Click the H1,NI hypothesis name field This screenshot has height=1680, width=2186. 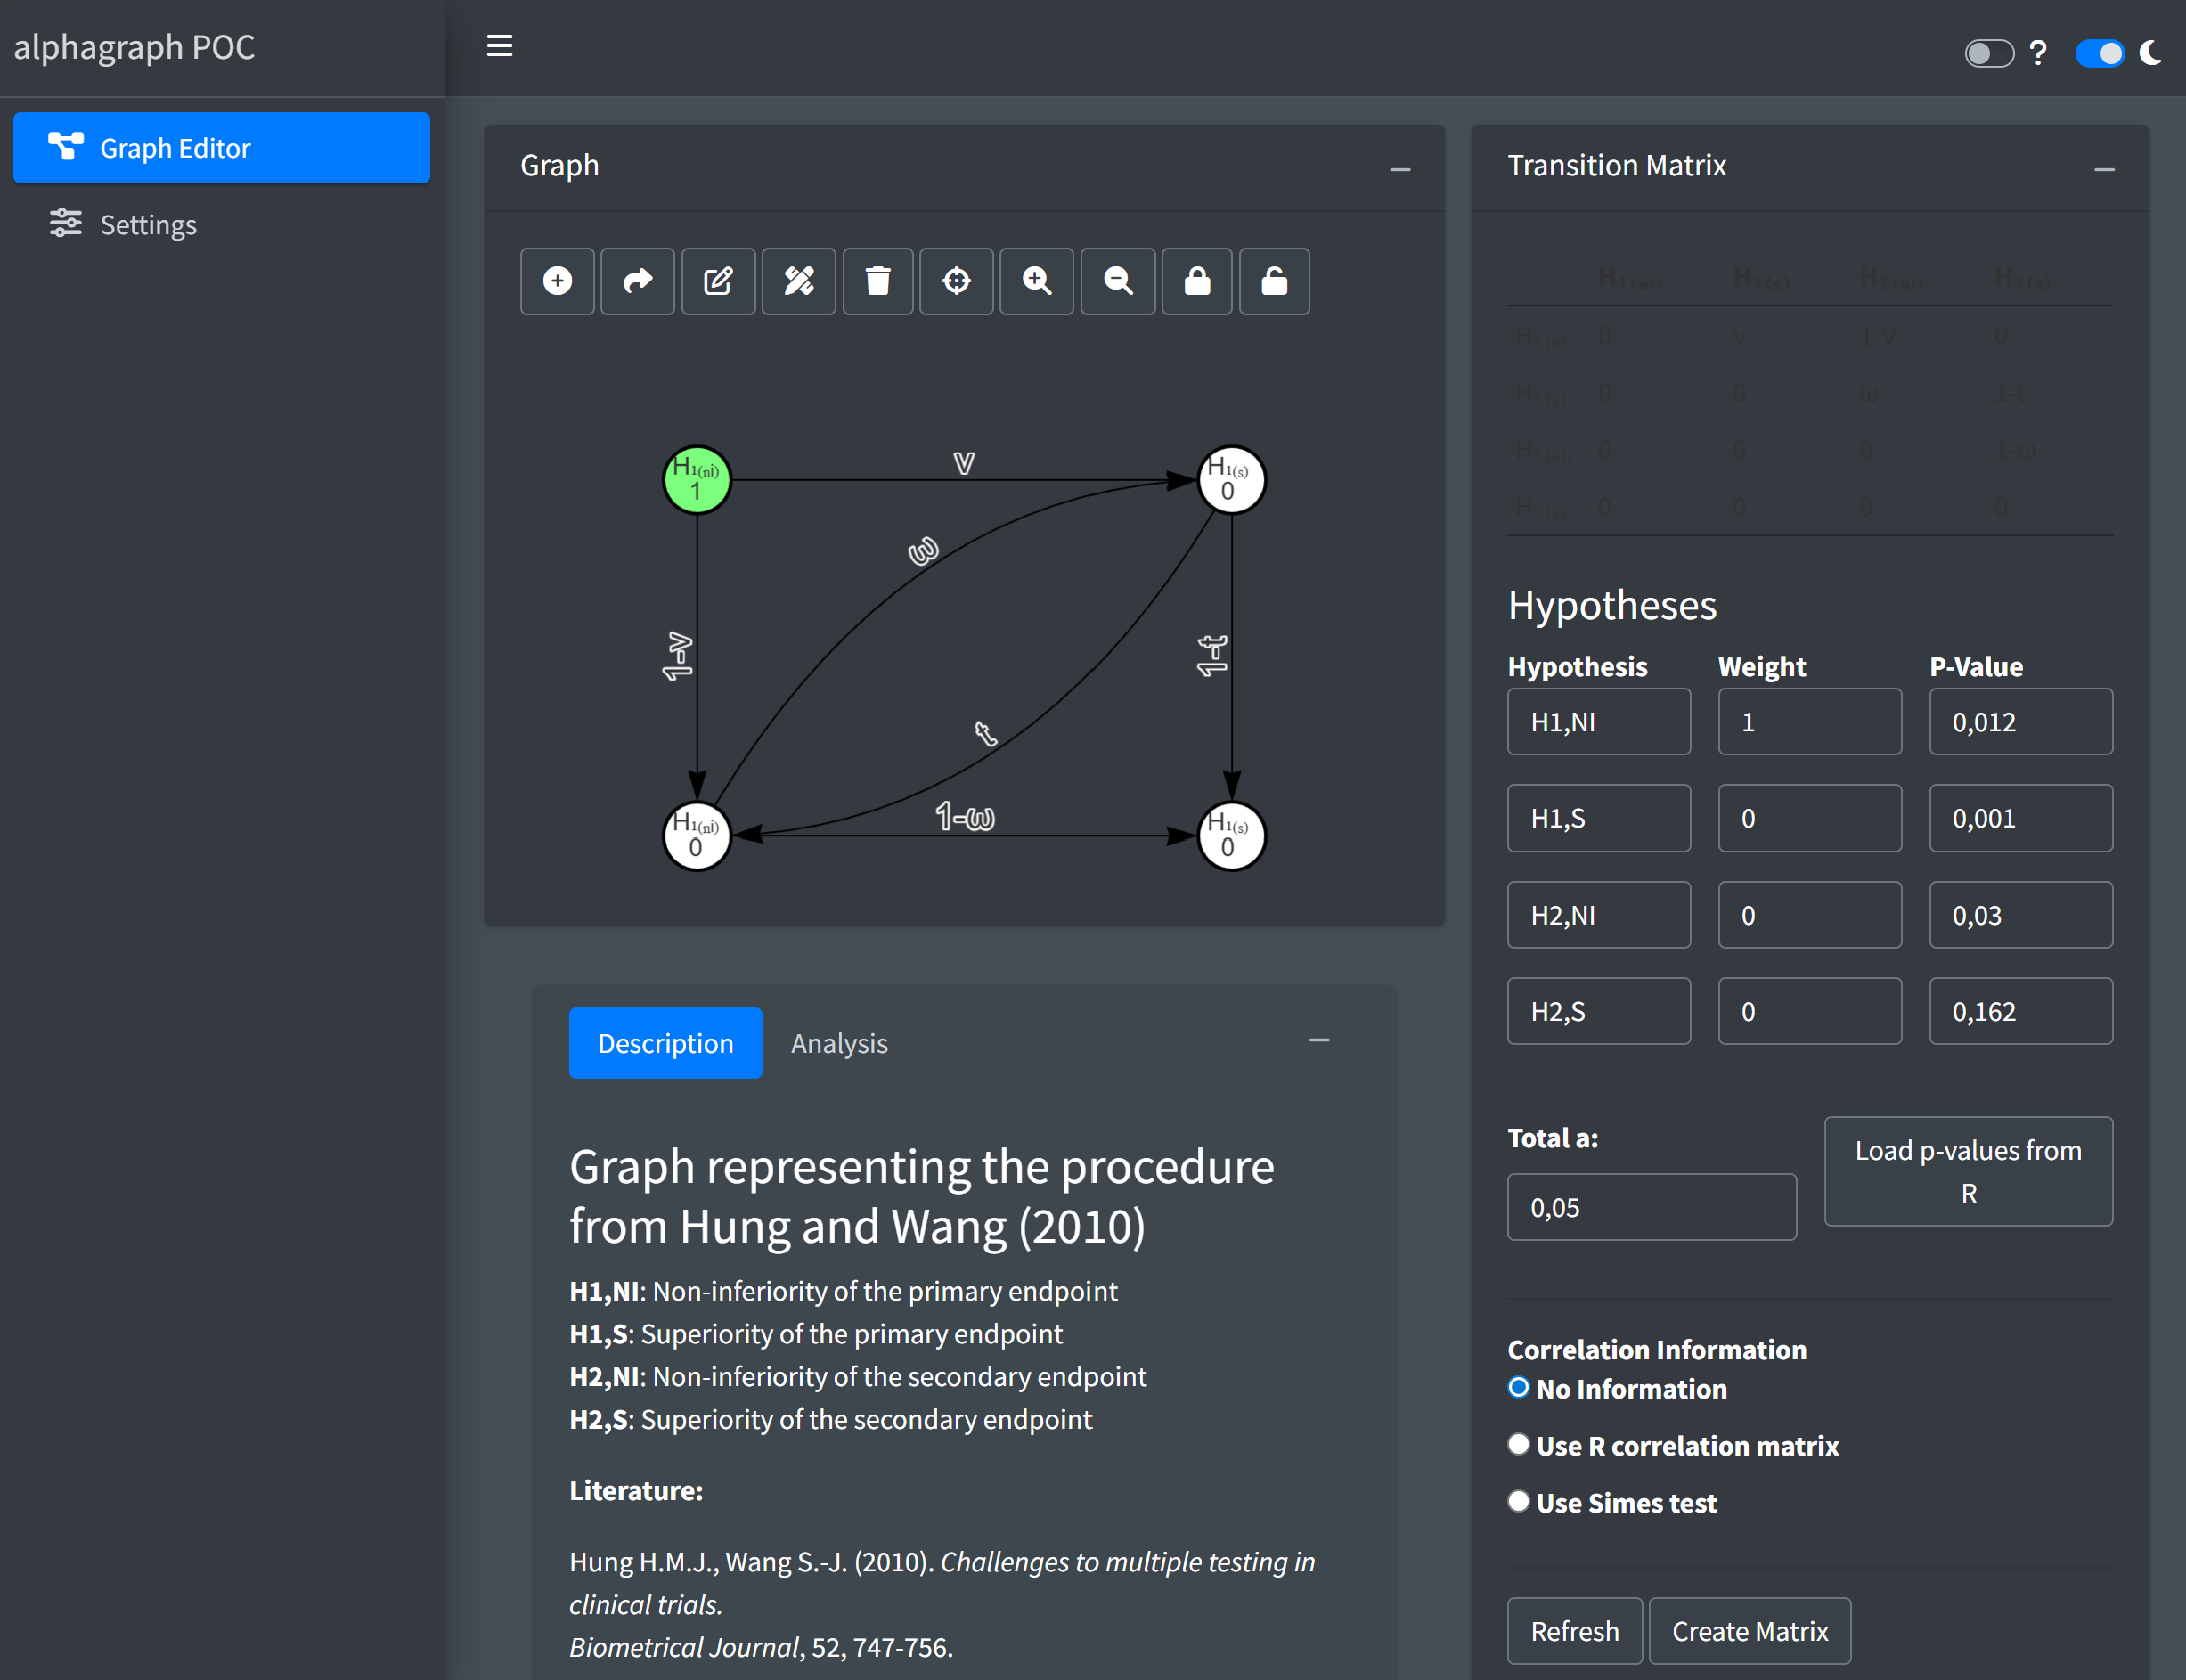point(1599,722)
